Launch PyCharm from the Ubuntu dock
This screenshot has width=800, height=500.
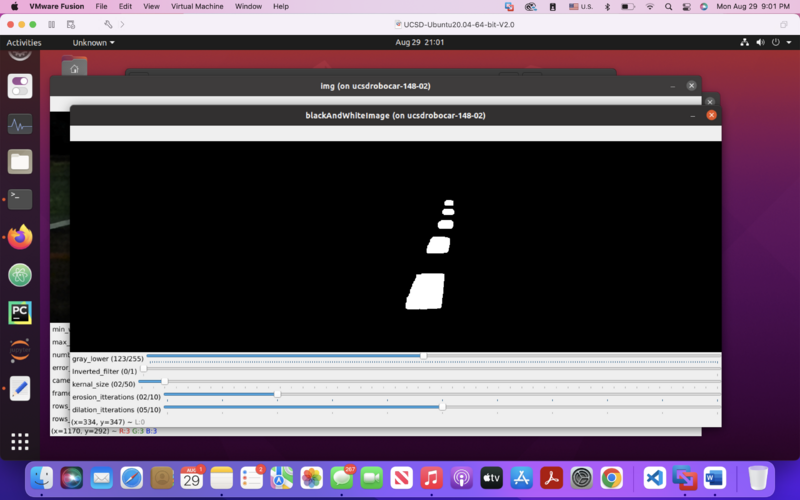tap(20, 313)
